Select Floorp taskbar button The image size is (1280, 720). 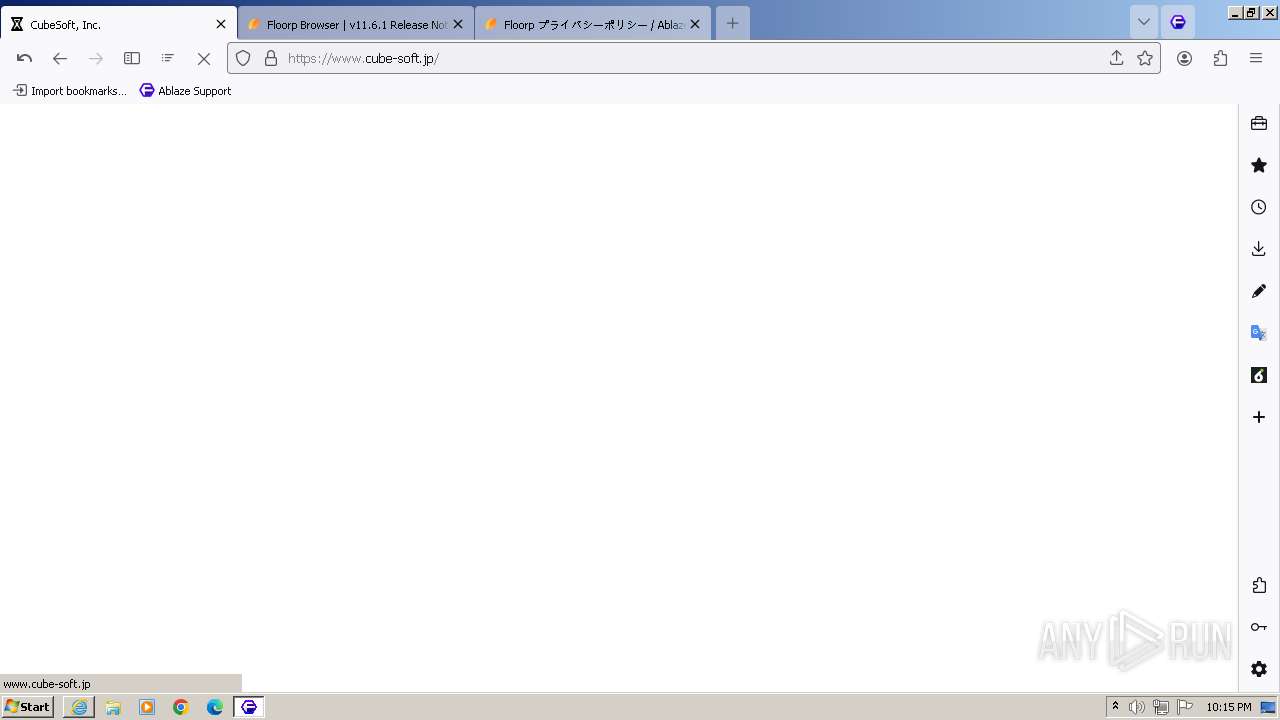click(249, 707)
